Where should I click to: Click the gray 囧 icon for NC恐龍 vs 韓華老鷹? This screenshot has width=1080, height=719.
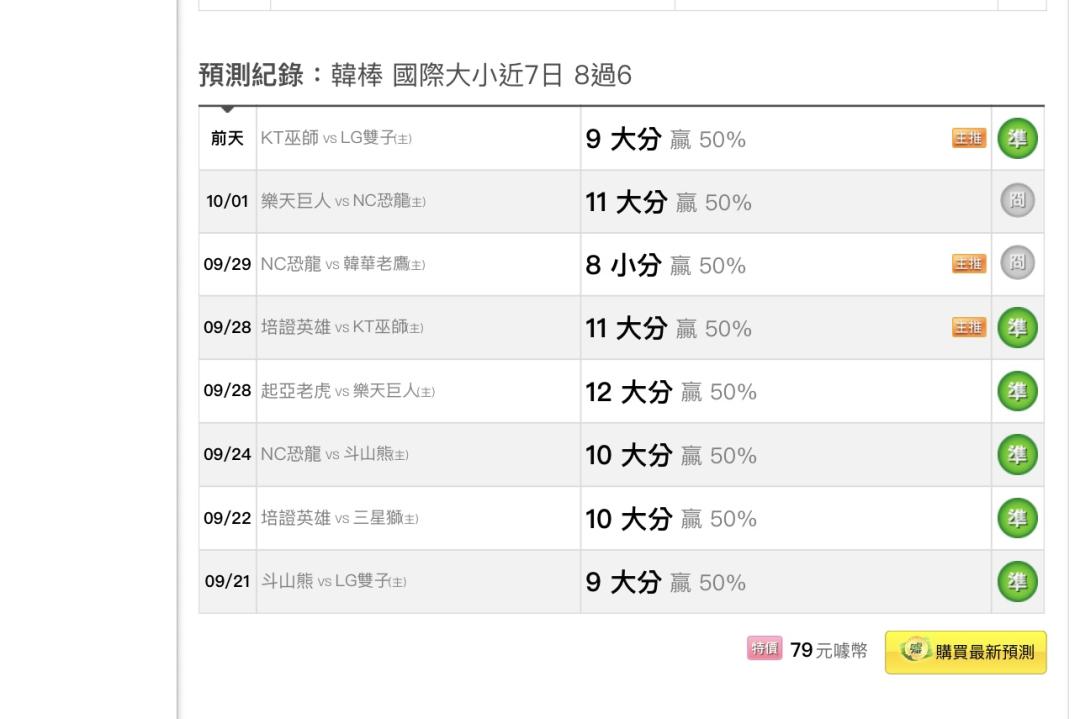tap(1017, 262)
